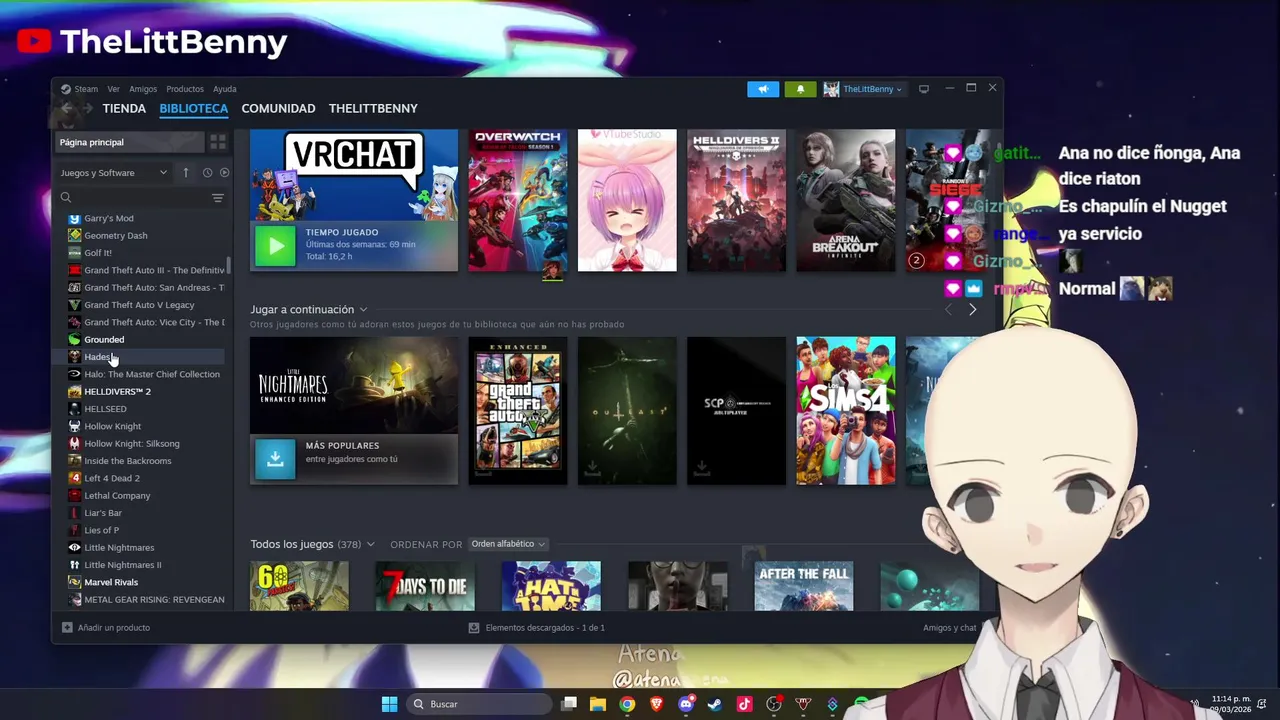Expand the Todos los juegos chevron
1280x720 pixels.
[370, 544]
